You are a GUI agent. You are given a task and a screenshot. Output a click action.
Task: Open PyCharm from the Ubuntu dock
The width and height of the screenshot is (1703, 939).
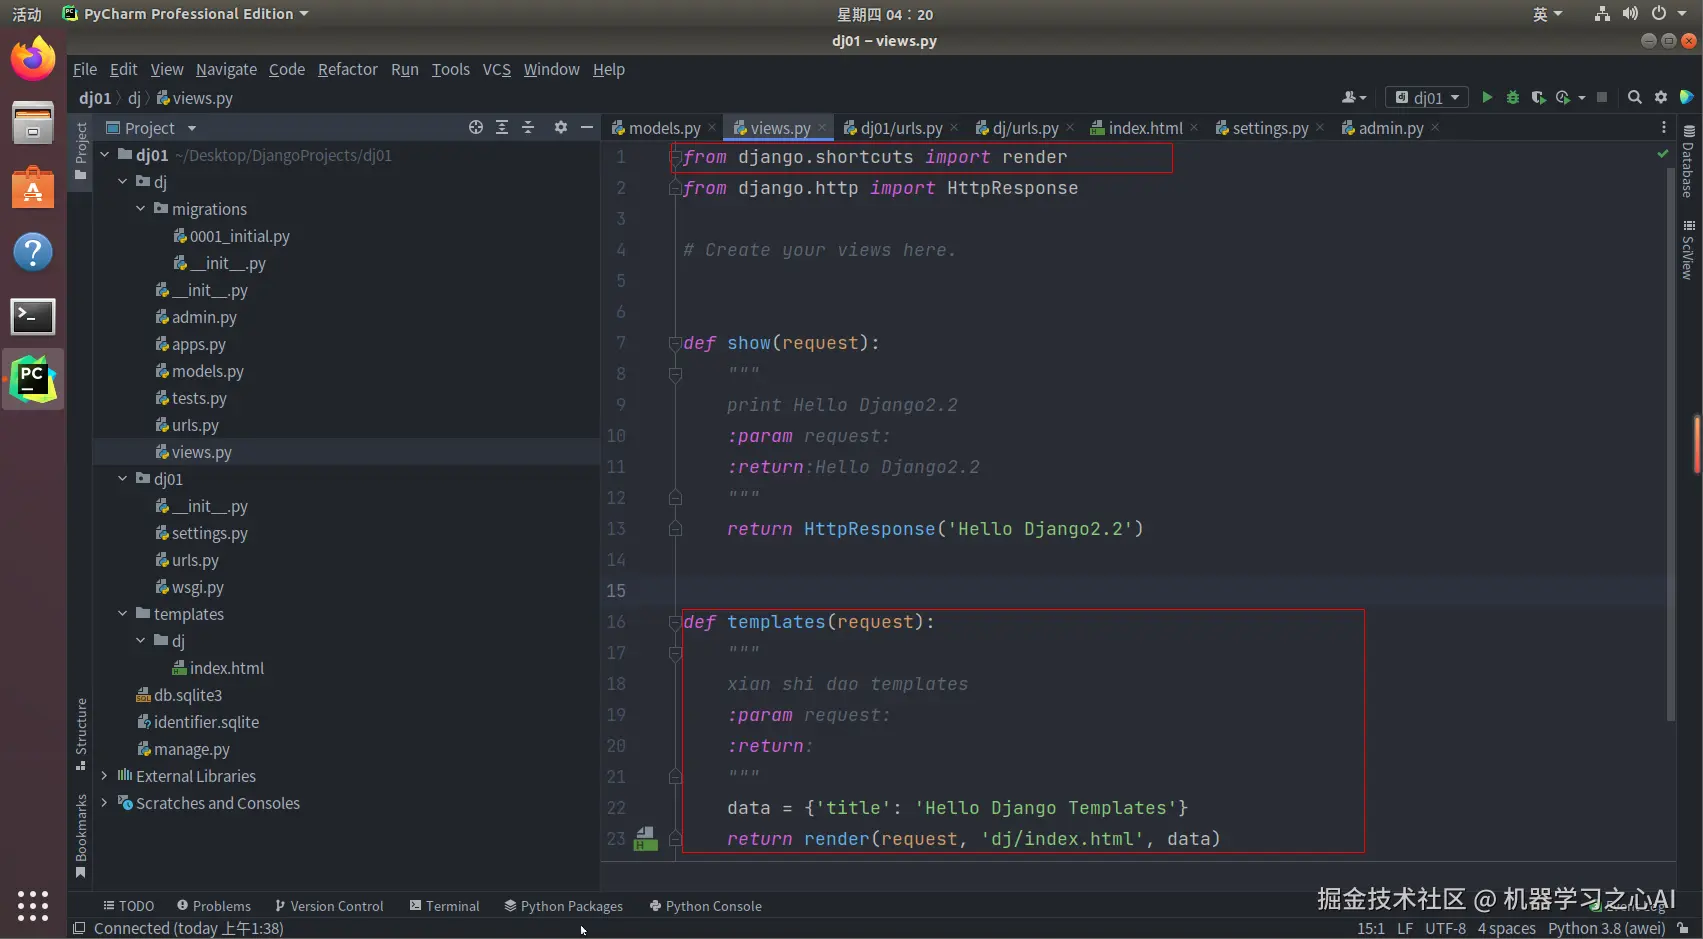(x=33, y=379)
